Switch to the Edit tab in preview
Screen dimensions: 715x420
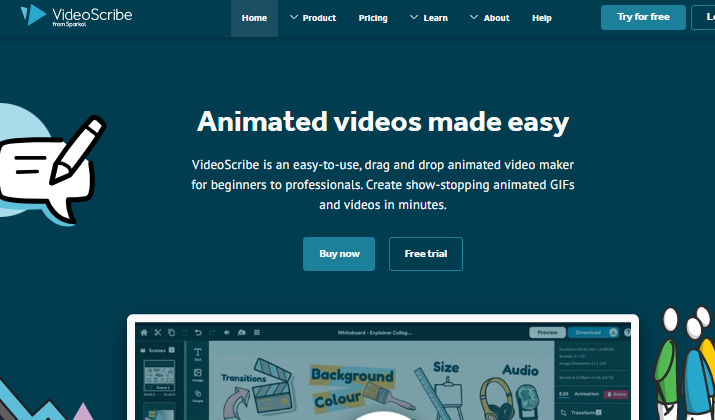coord(564,394)
